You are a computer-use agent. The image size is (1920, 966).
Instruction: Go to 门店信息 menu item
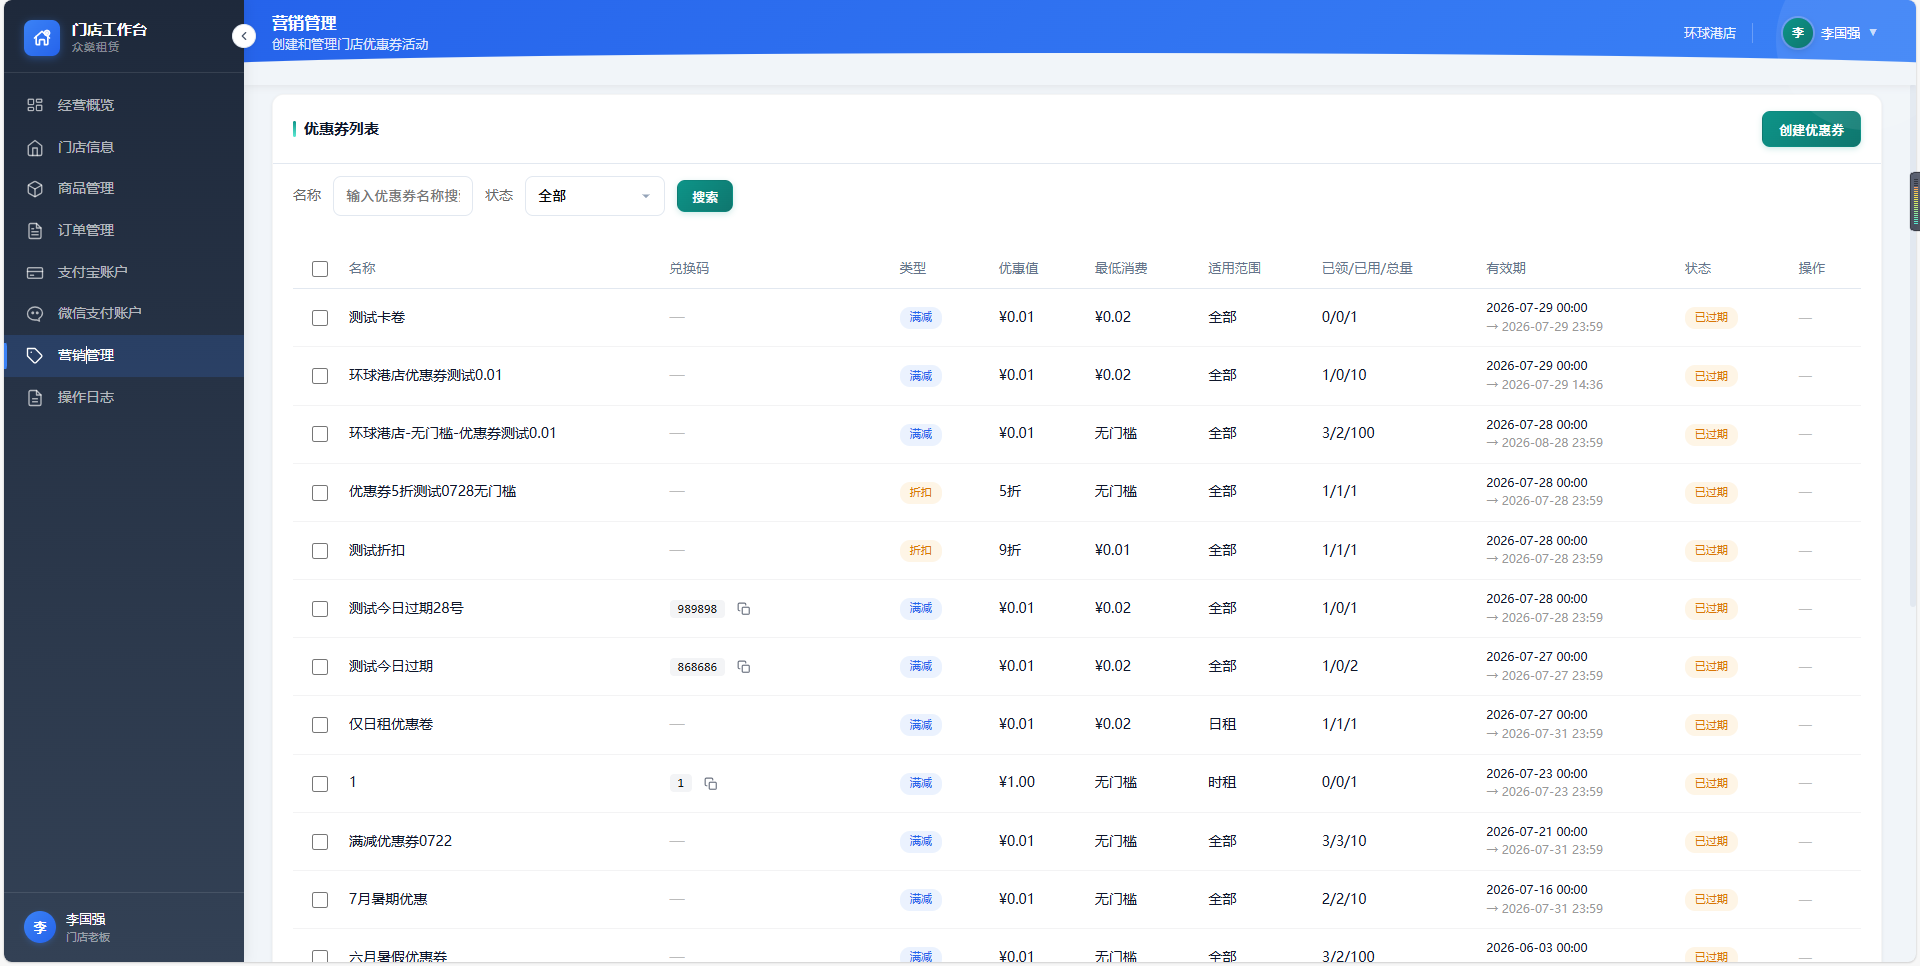[x=124, y=147]
